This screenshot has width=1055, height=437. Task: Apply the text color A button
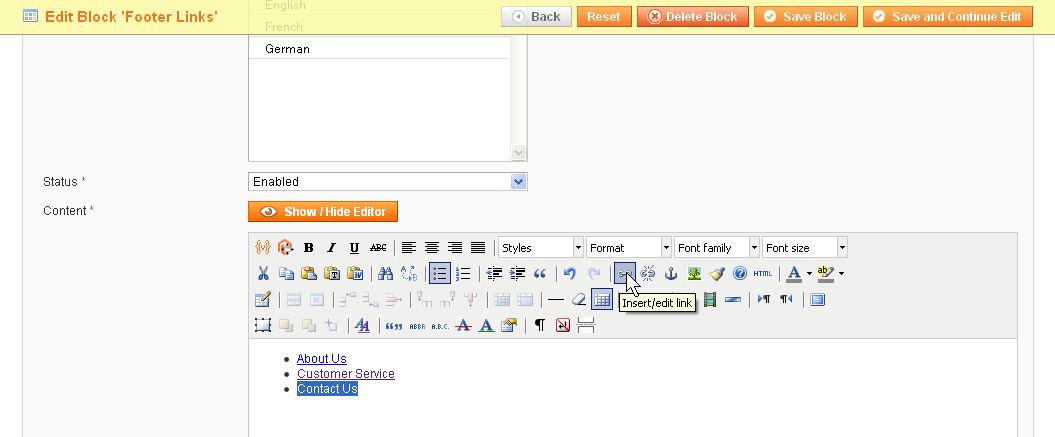point(794,273)
